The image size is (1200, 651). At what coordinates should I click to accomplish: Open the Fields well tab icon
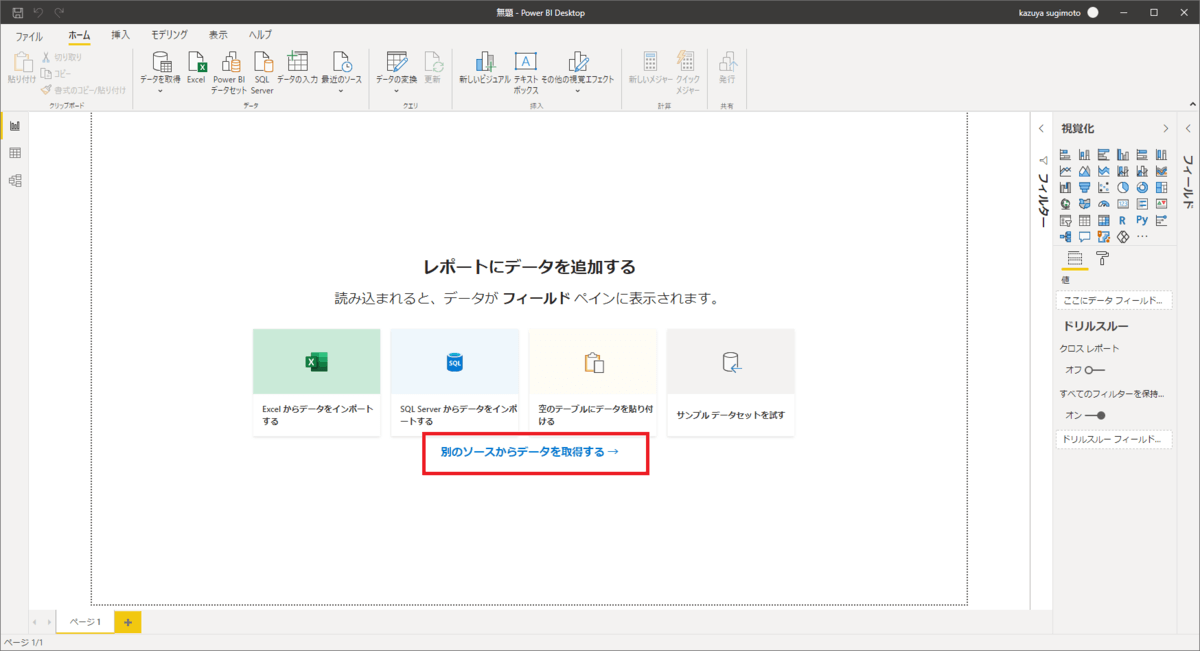tap(1075, 259)
